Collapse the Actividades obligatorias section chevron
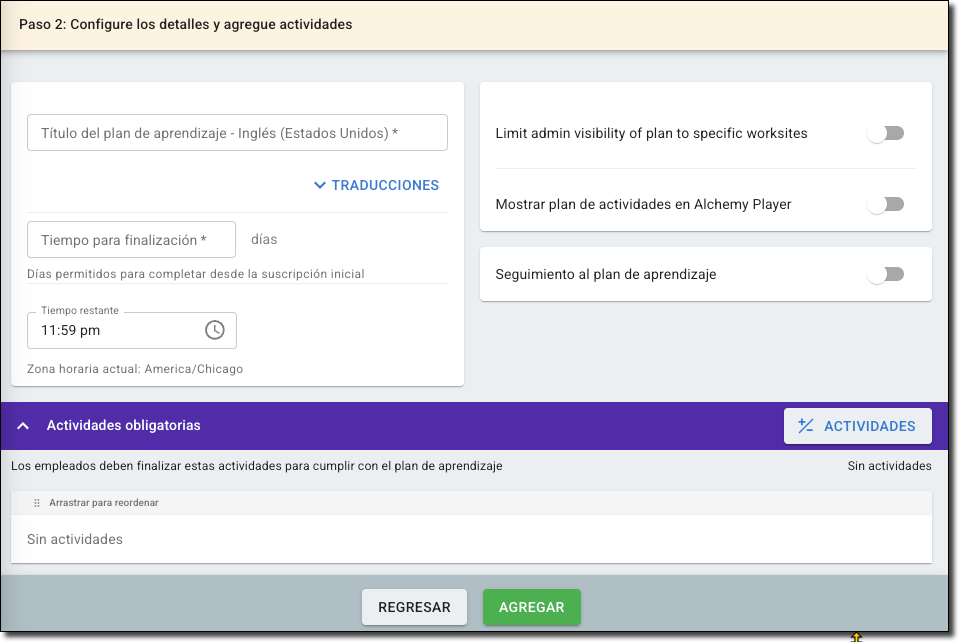The height and width of the screenshot is (642, 959). pyautogui.click(x=23, y=426)
